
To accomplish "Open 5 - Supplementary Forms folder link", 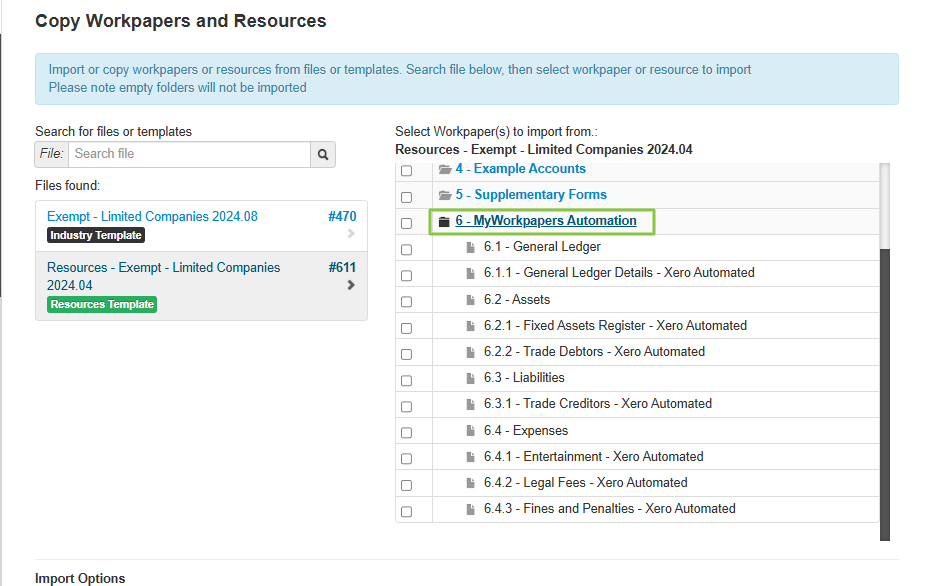I will coord(531,195).
